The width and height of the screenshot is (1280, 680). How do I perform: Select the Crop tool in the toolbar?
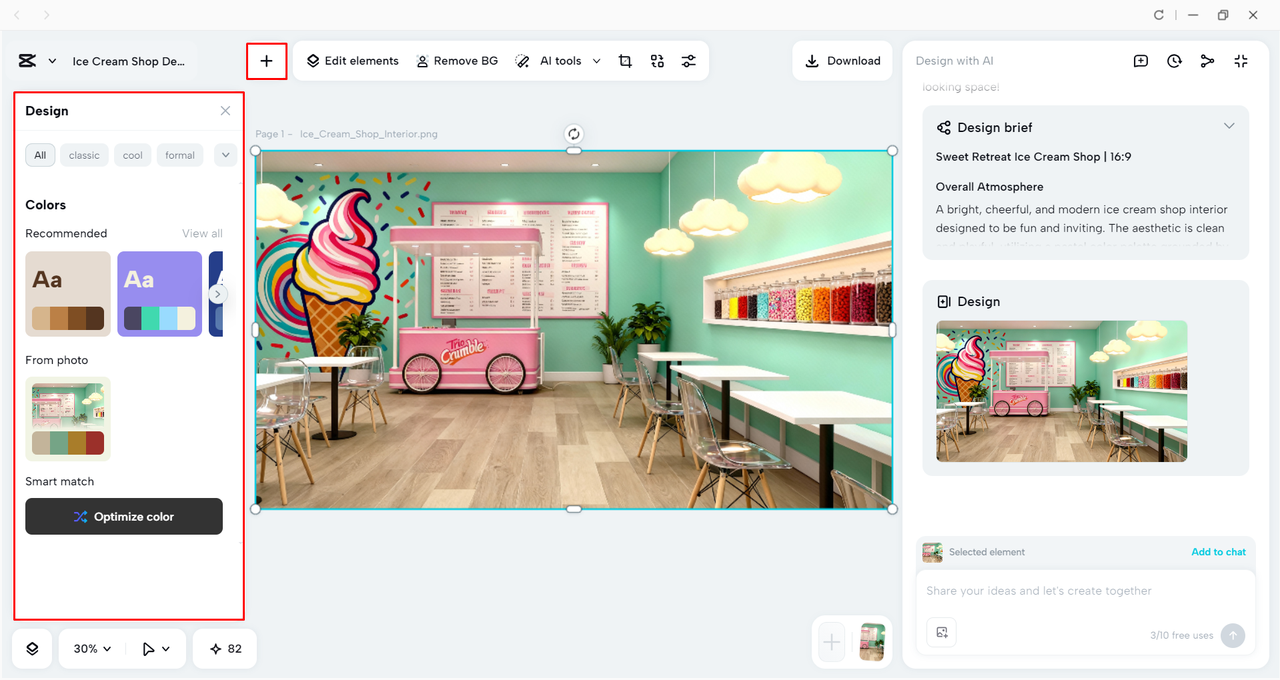[625, 61]
